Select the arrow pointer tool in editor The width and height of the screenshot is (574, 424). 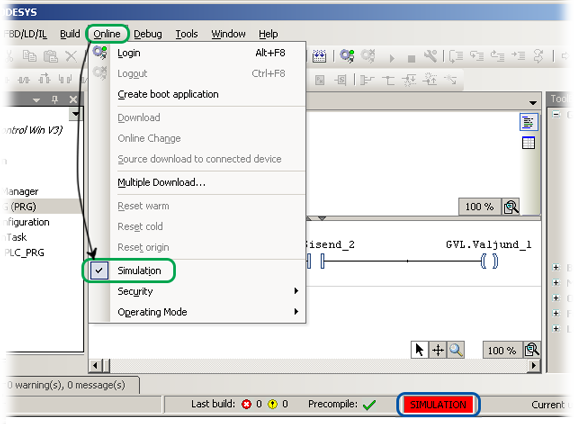420,350
